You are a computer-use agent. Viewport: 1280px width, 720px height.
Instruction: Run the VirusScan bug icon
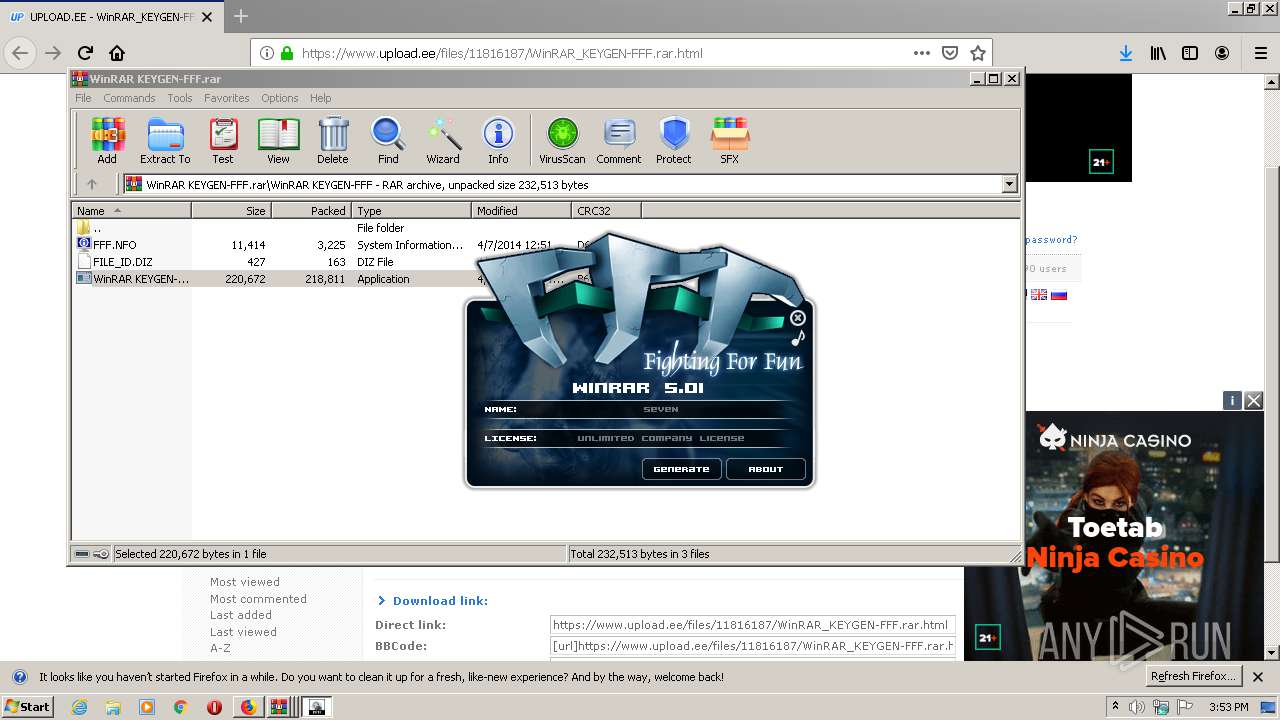(562, 140)
